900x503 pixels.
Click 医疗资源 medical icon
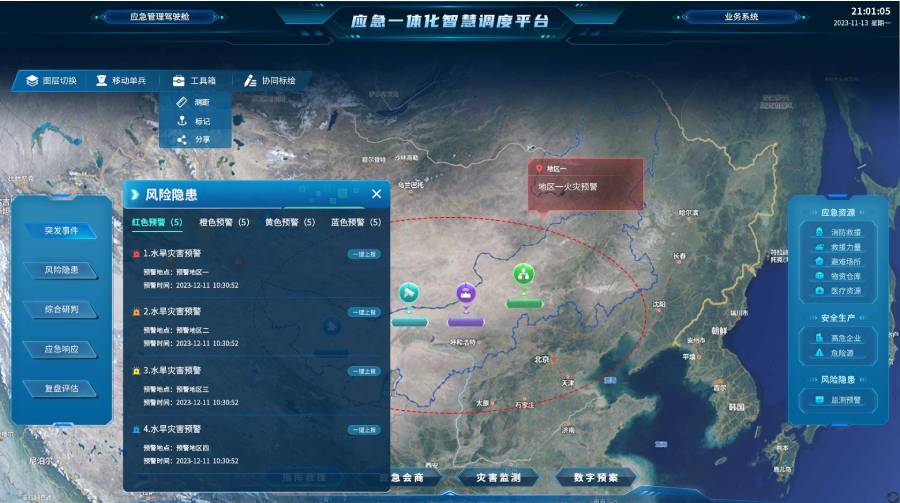[x=820, y=291]
